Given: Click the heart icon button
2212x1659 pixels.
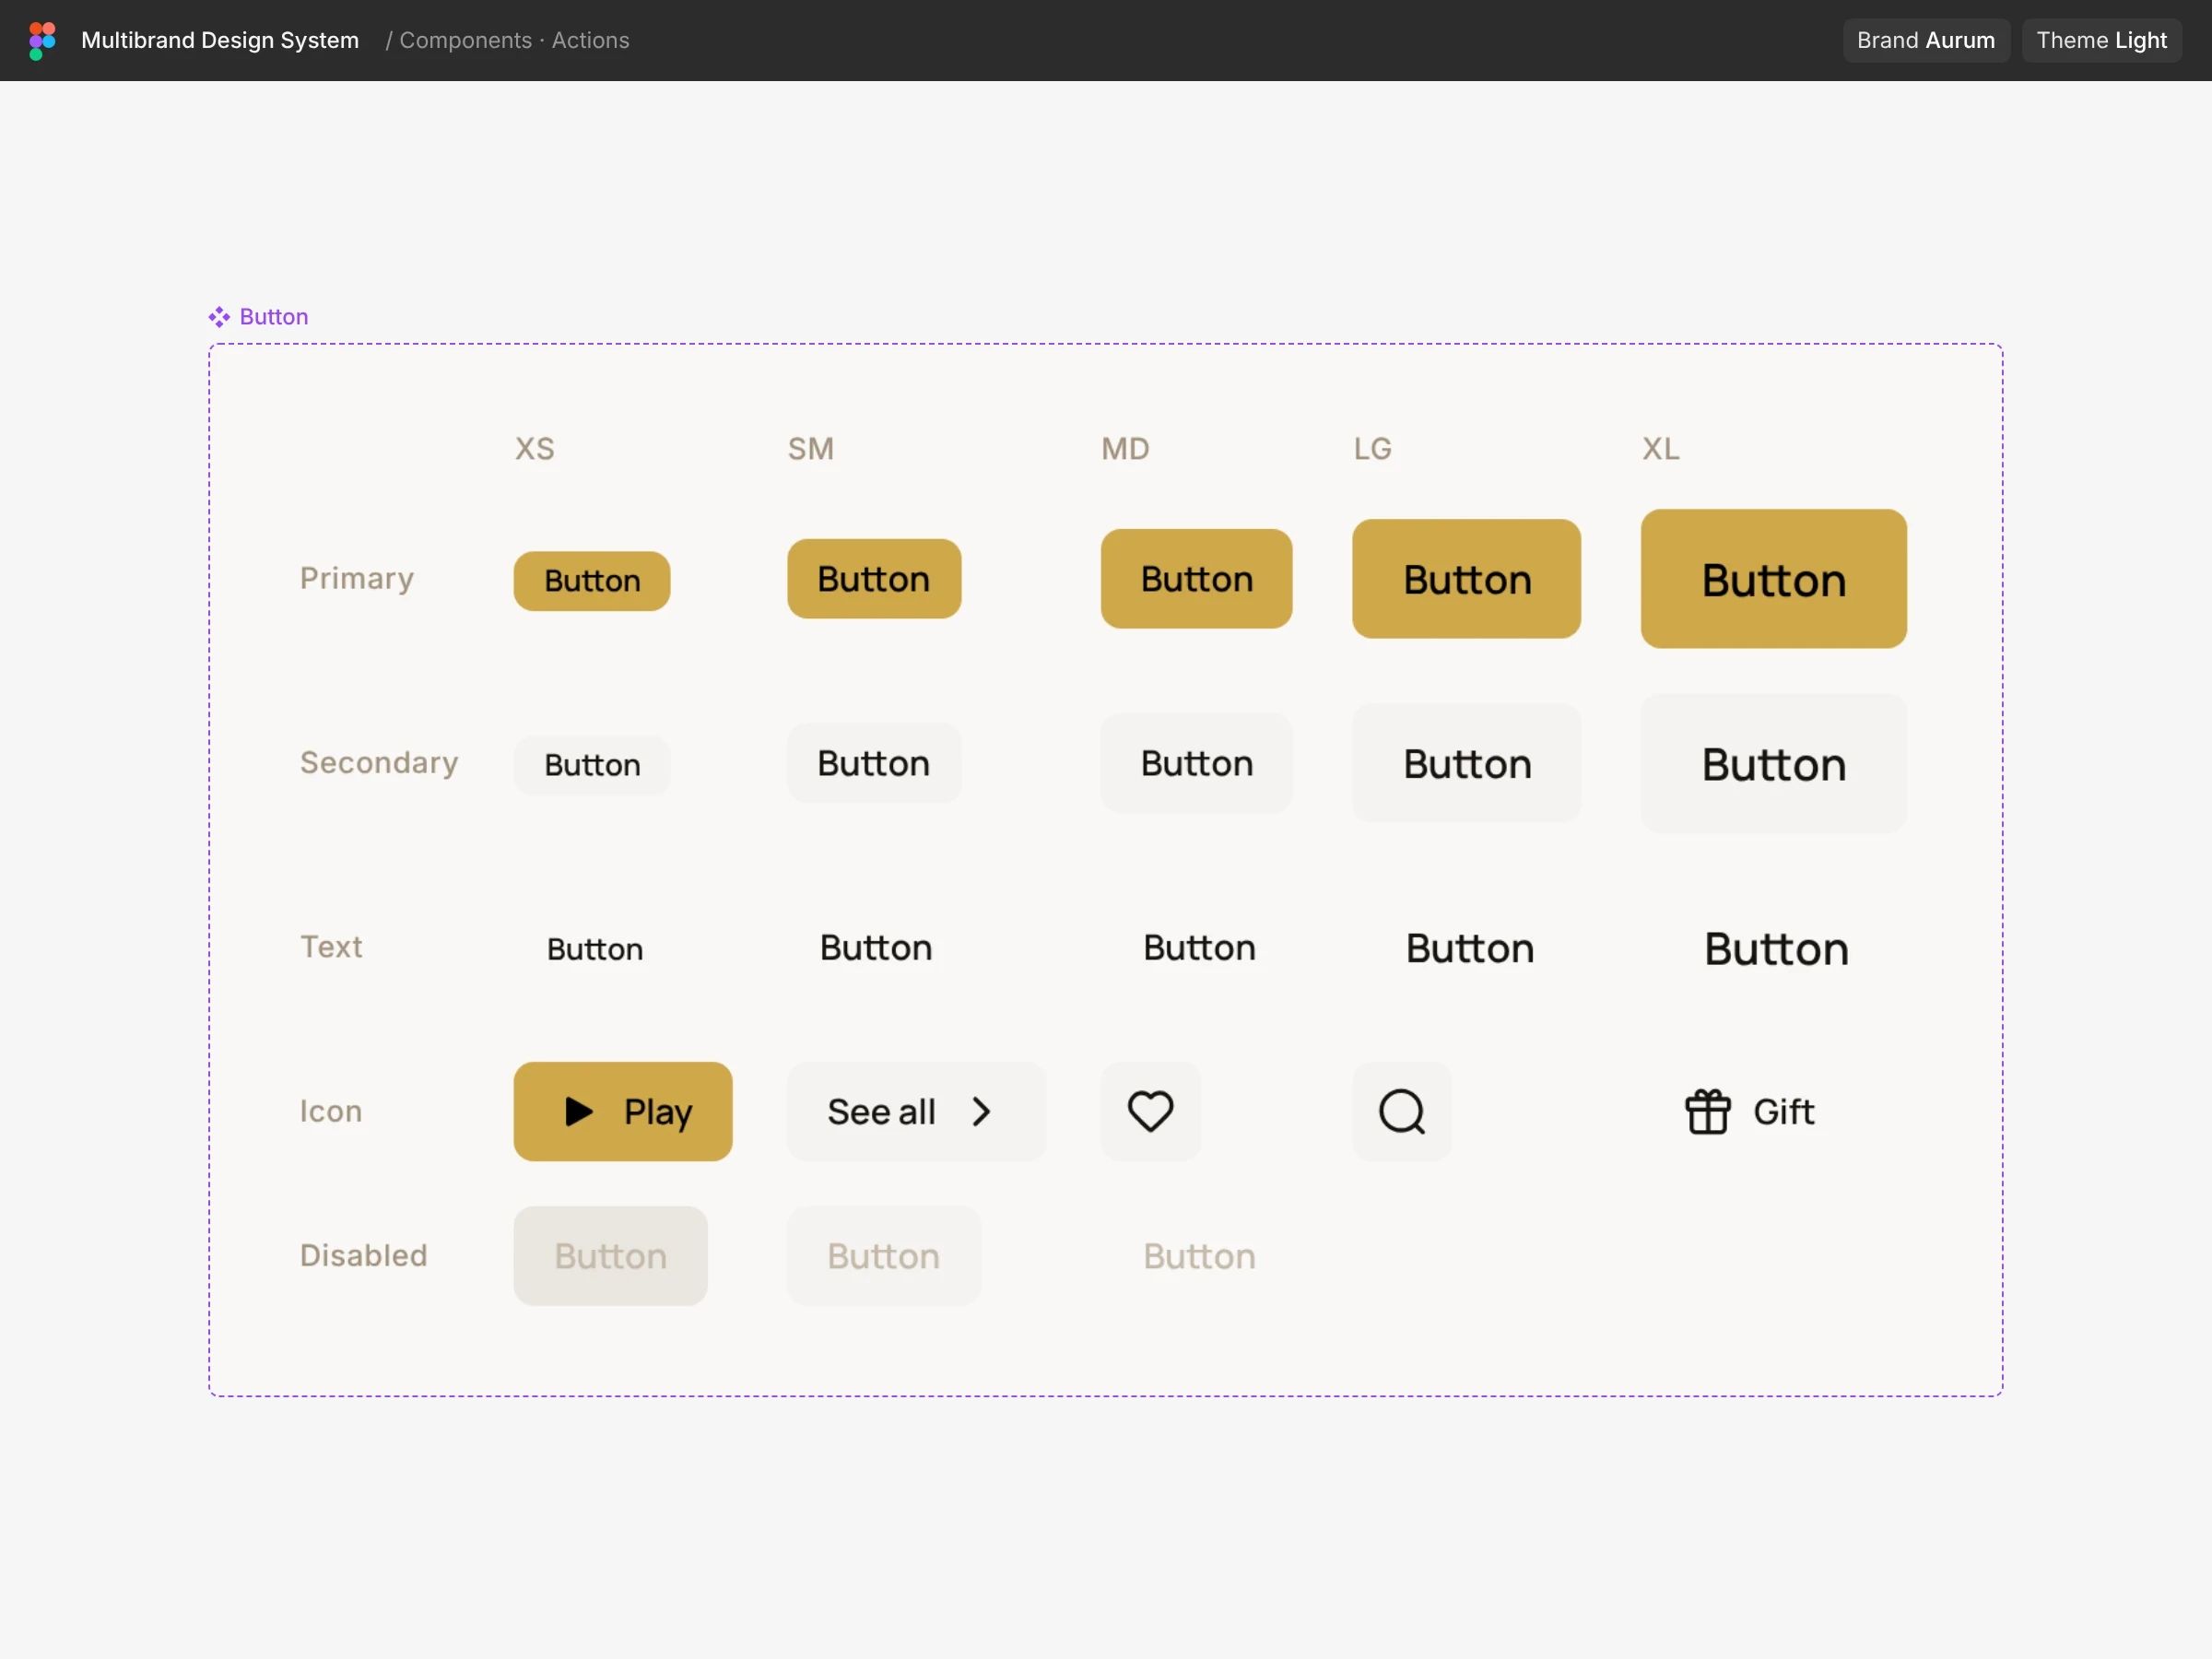Looking at the screenshot, I should pos(1150,1111).
